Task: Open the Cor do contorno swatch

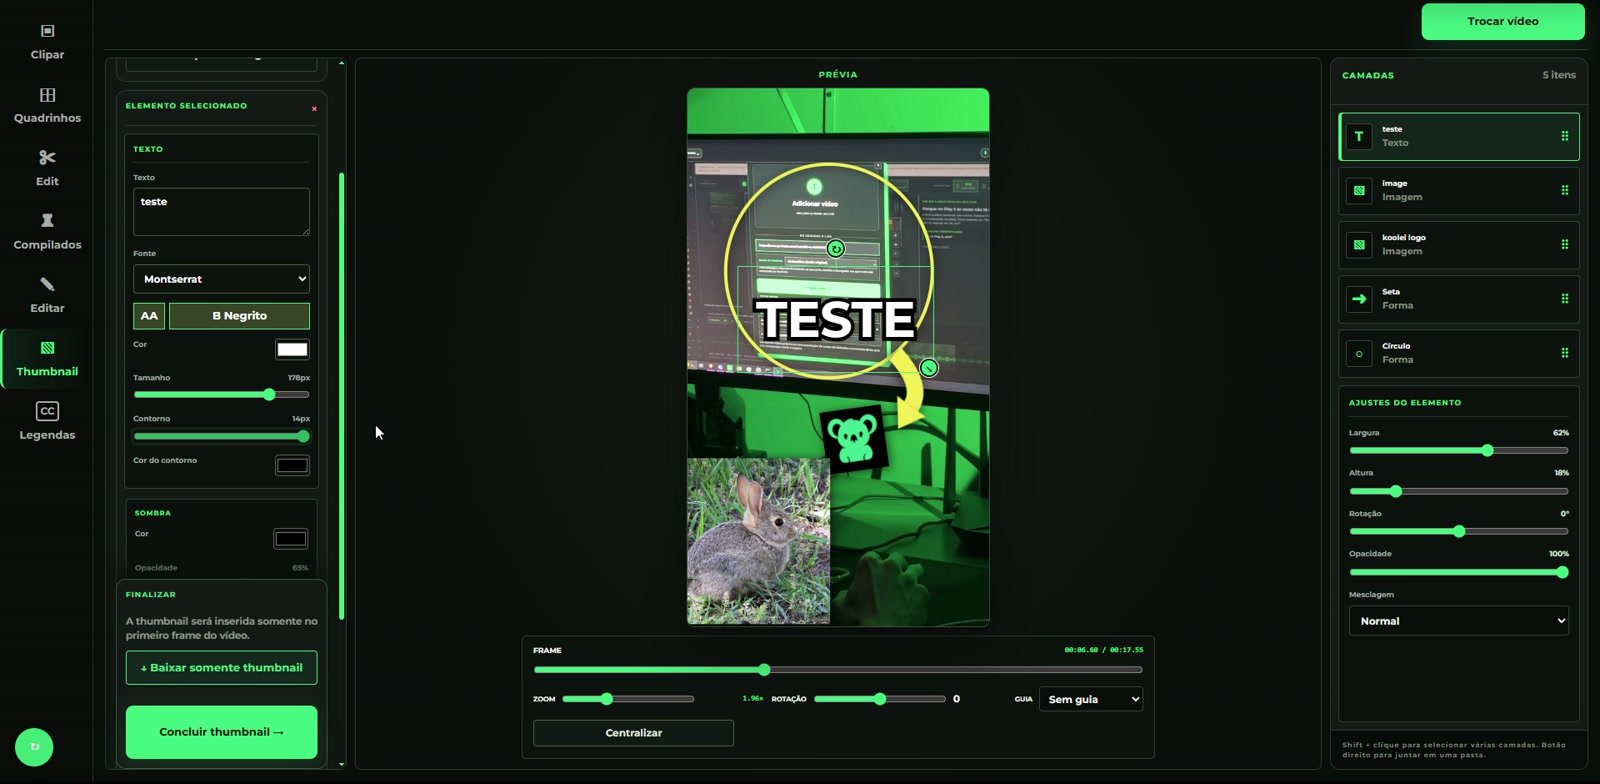Action: tap(292, 465)
